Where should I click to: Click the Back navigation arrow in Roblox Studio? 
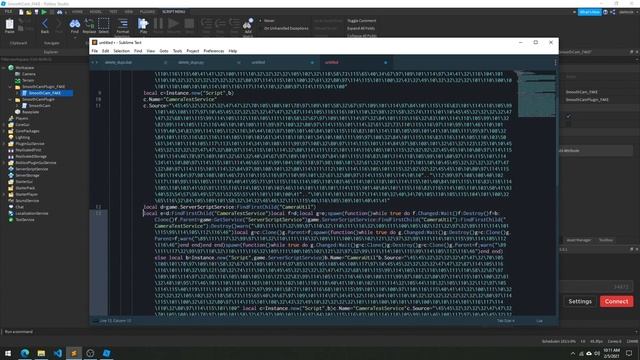tap(45, 25)
